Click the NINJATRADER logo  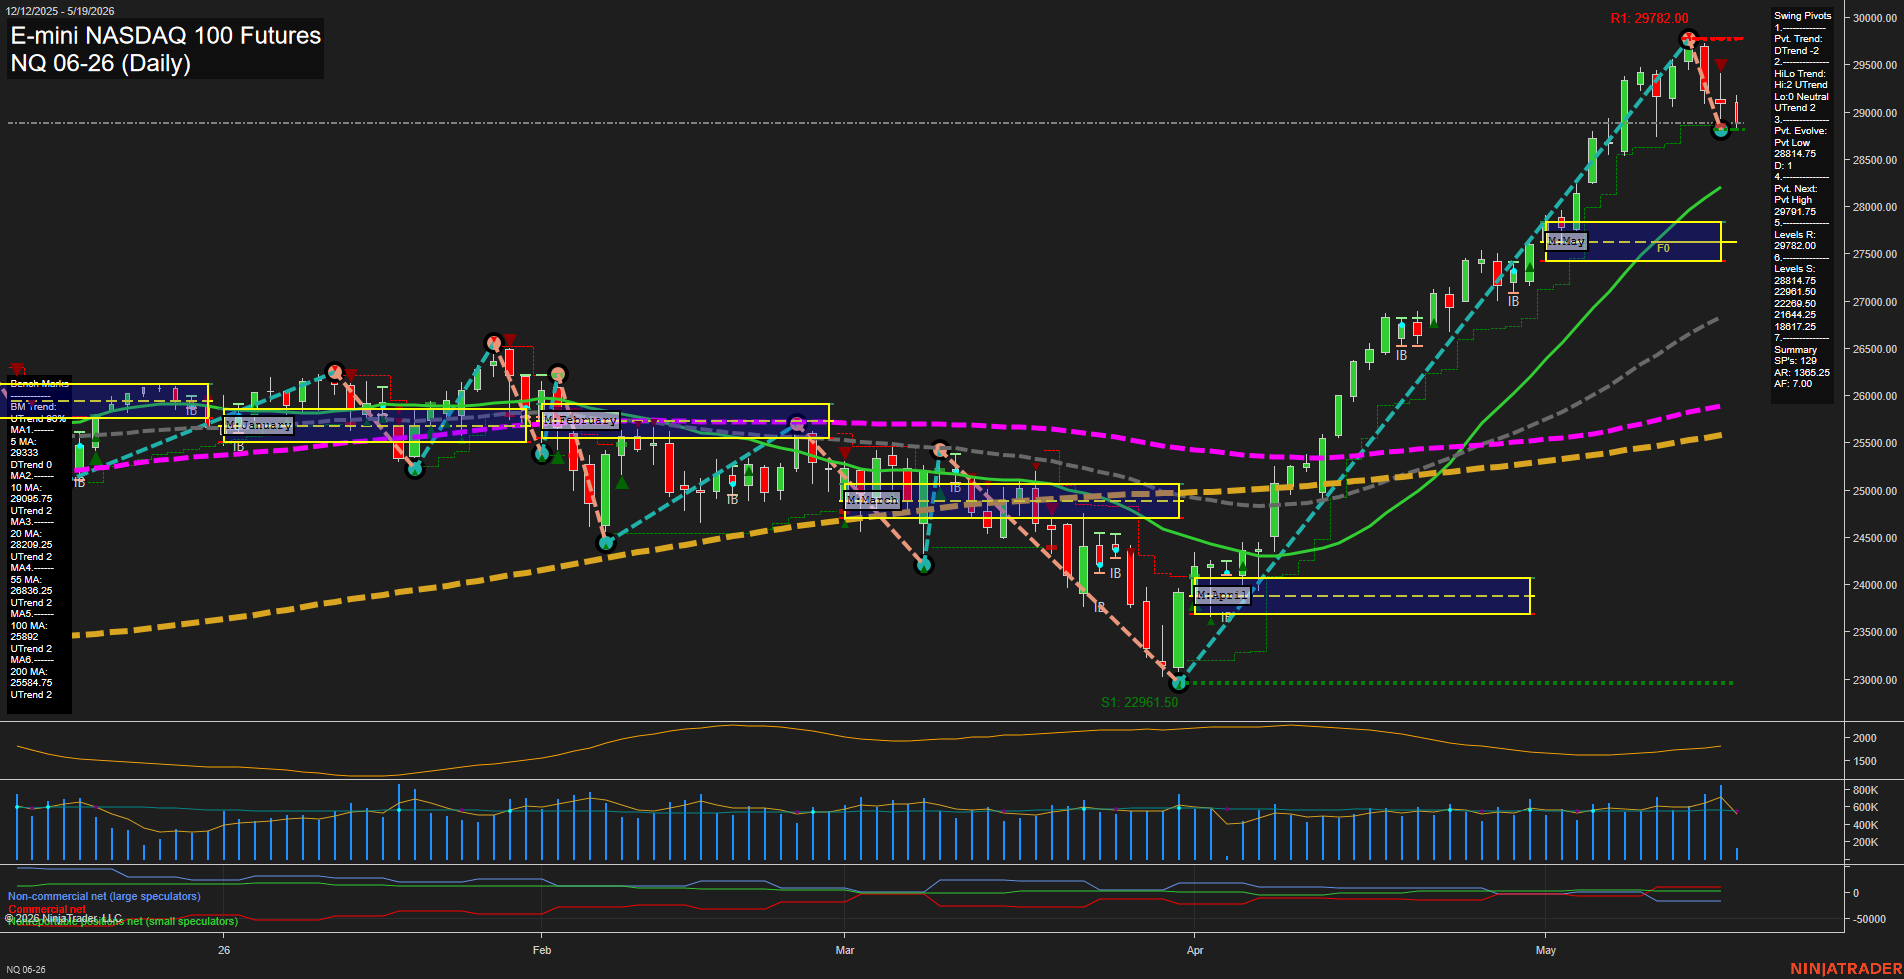[1846, 969]
